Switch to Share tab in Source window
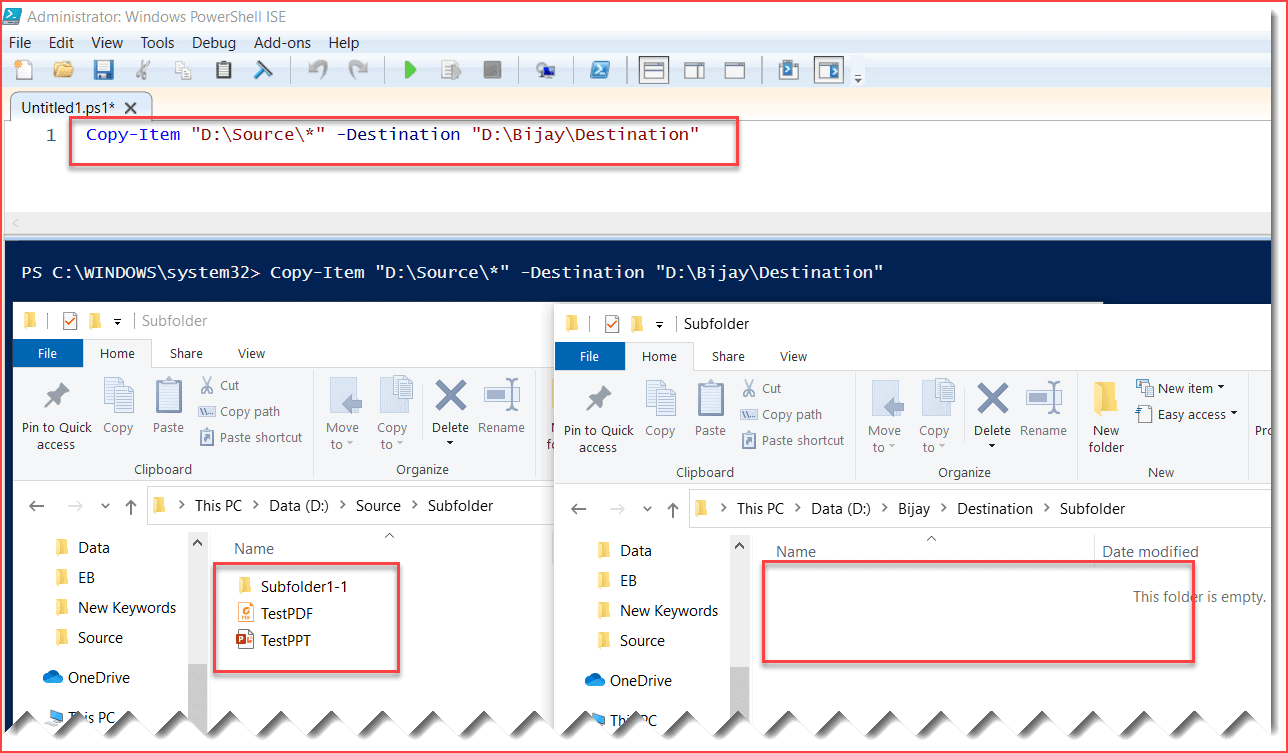Image resolution: width=1288 pixels, height=753 pixels. (186, 353)
